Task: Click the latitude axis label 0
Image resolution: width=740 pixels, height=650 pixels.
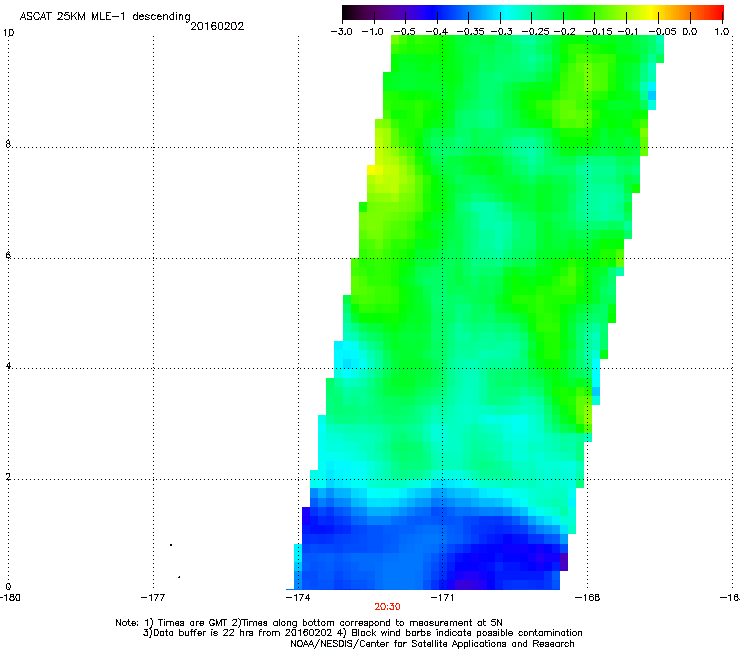Action: coord(8,587)
